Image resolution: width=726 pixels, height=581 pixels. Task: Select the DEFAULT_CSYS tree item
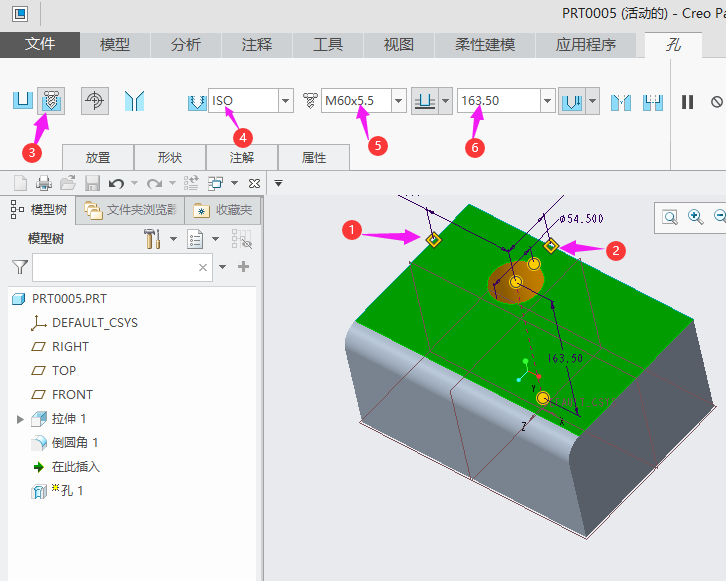coord(95,323)
